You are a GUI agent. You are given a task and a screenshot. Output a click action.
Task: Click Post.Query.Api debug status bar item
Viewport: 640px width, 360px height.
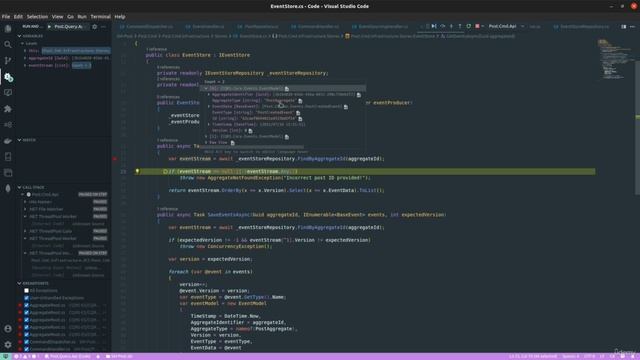67,356
